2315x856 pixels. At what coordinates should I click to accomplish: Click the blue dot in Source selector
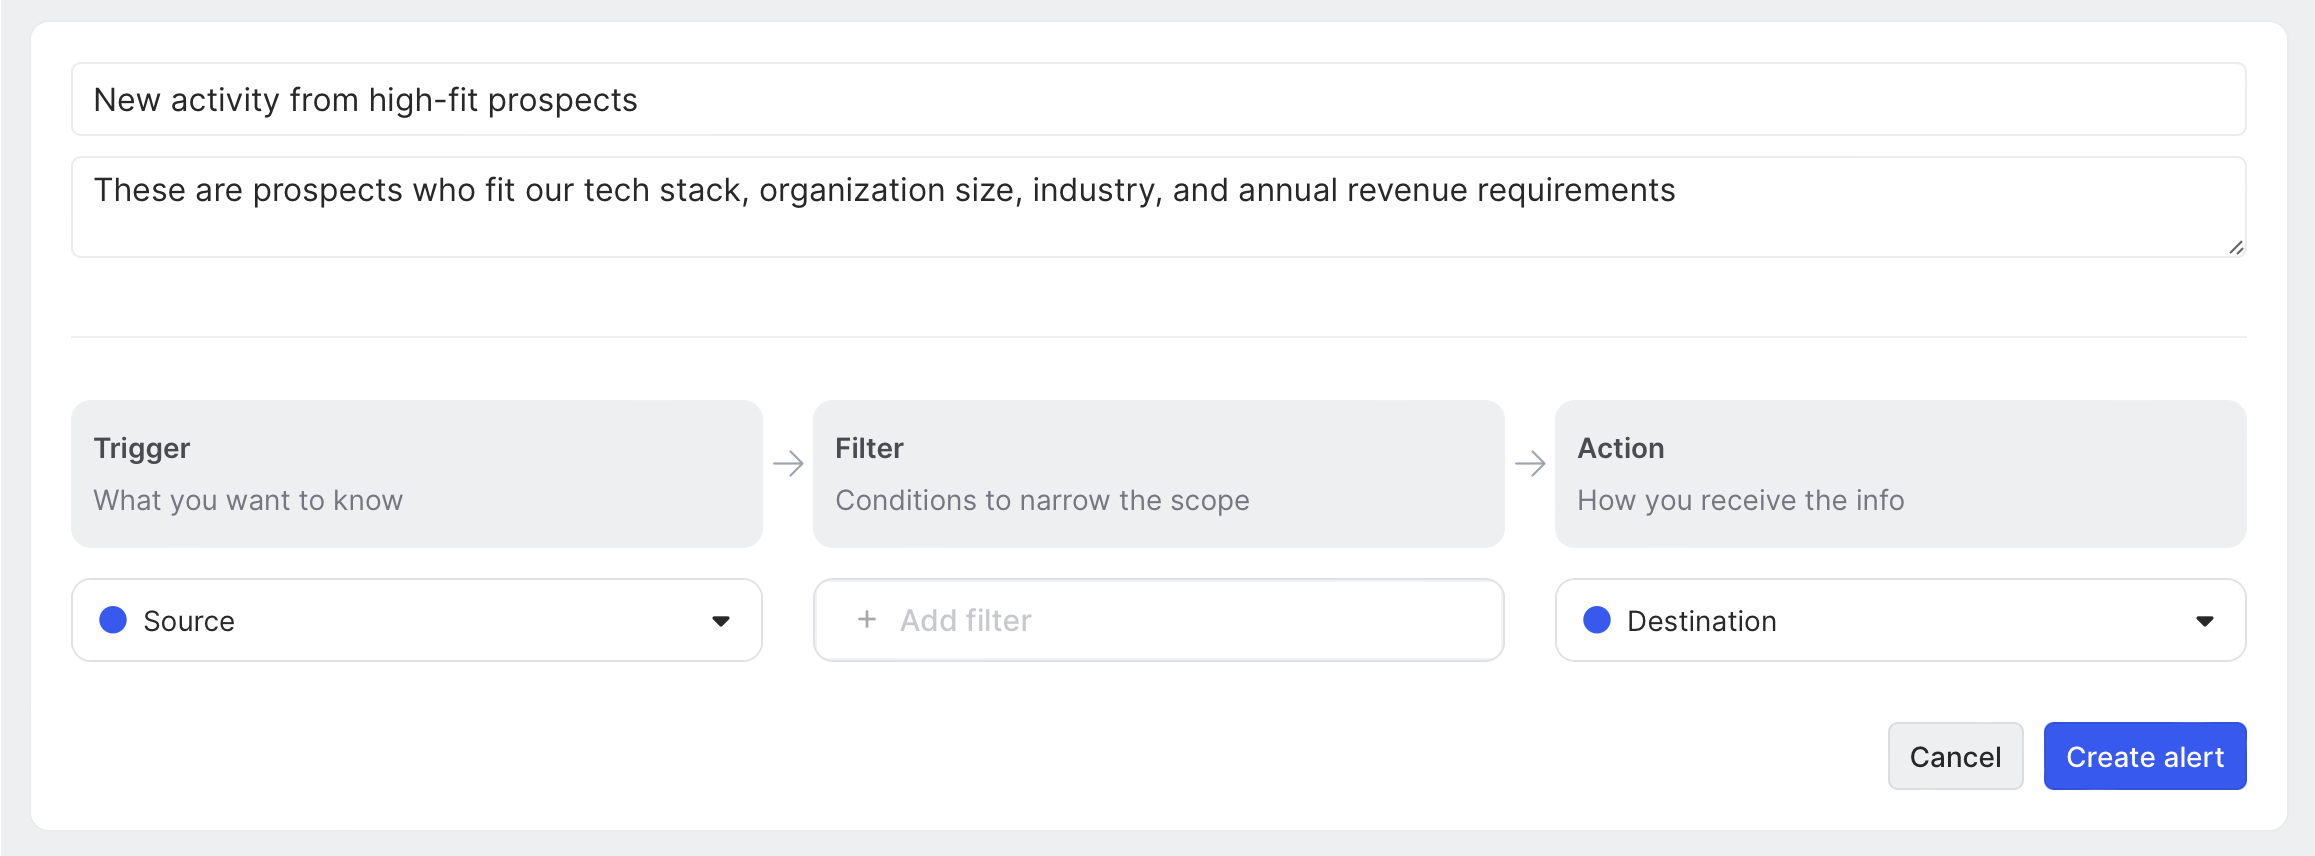click(113, 620)
